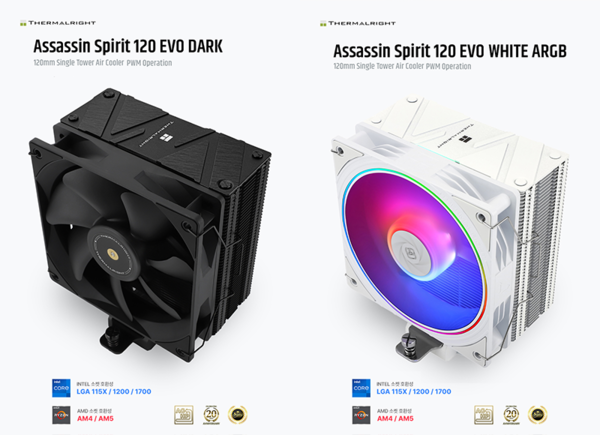Click the AM4 / AM5 text under the white cooler
This screenshot has width=600, height=435.
(395, 419)
